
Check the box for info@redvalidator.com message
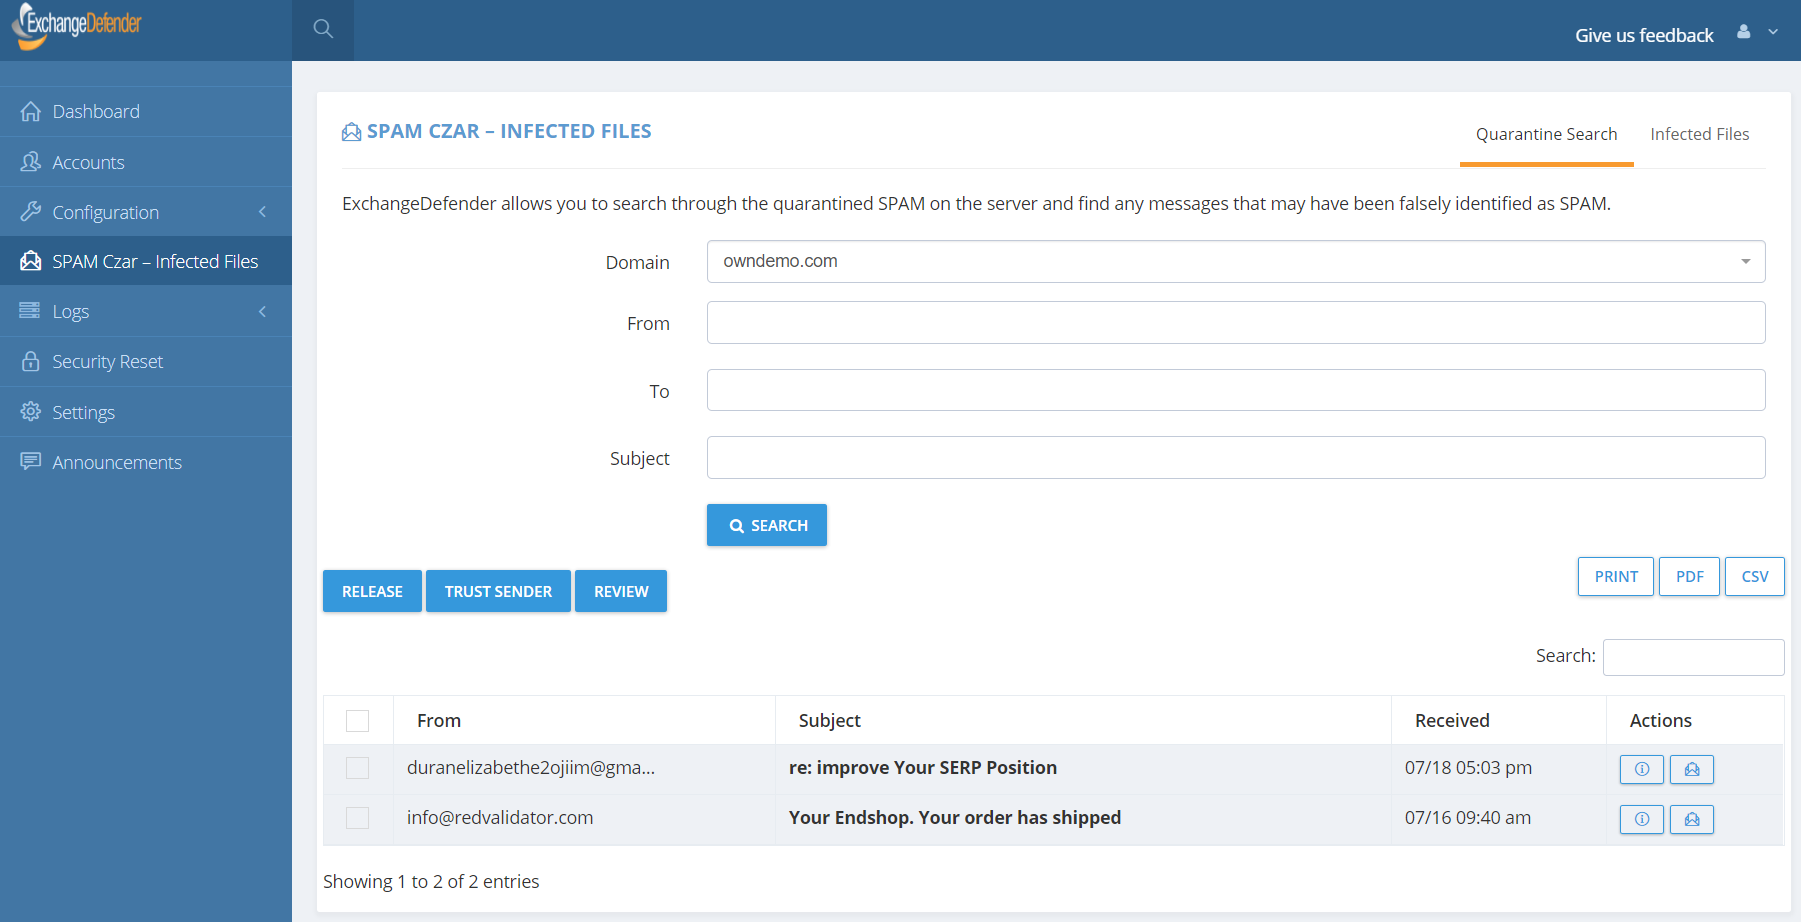click(357, 818)
